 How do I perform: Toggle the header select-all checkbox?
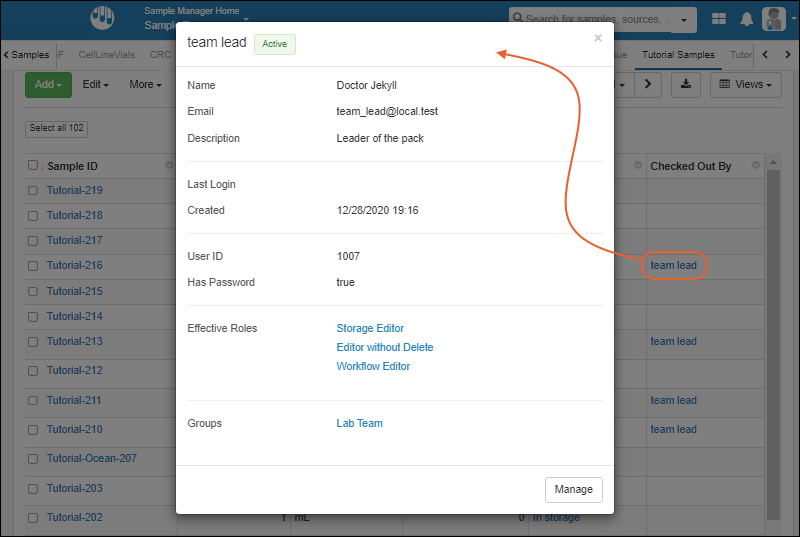33,166
